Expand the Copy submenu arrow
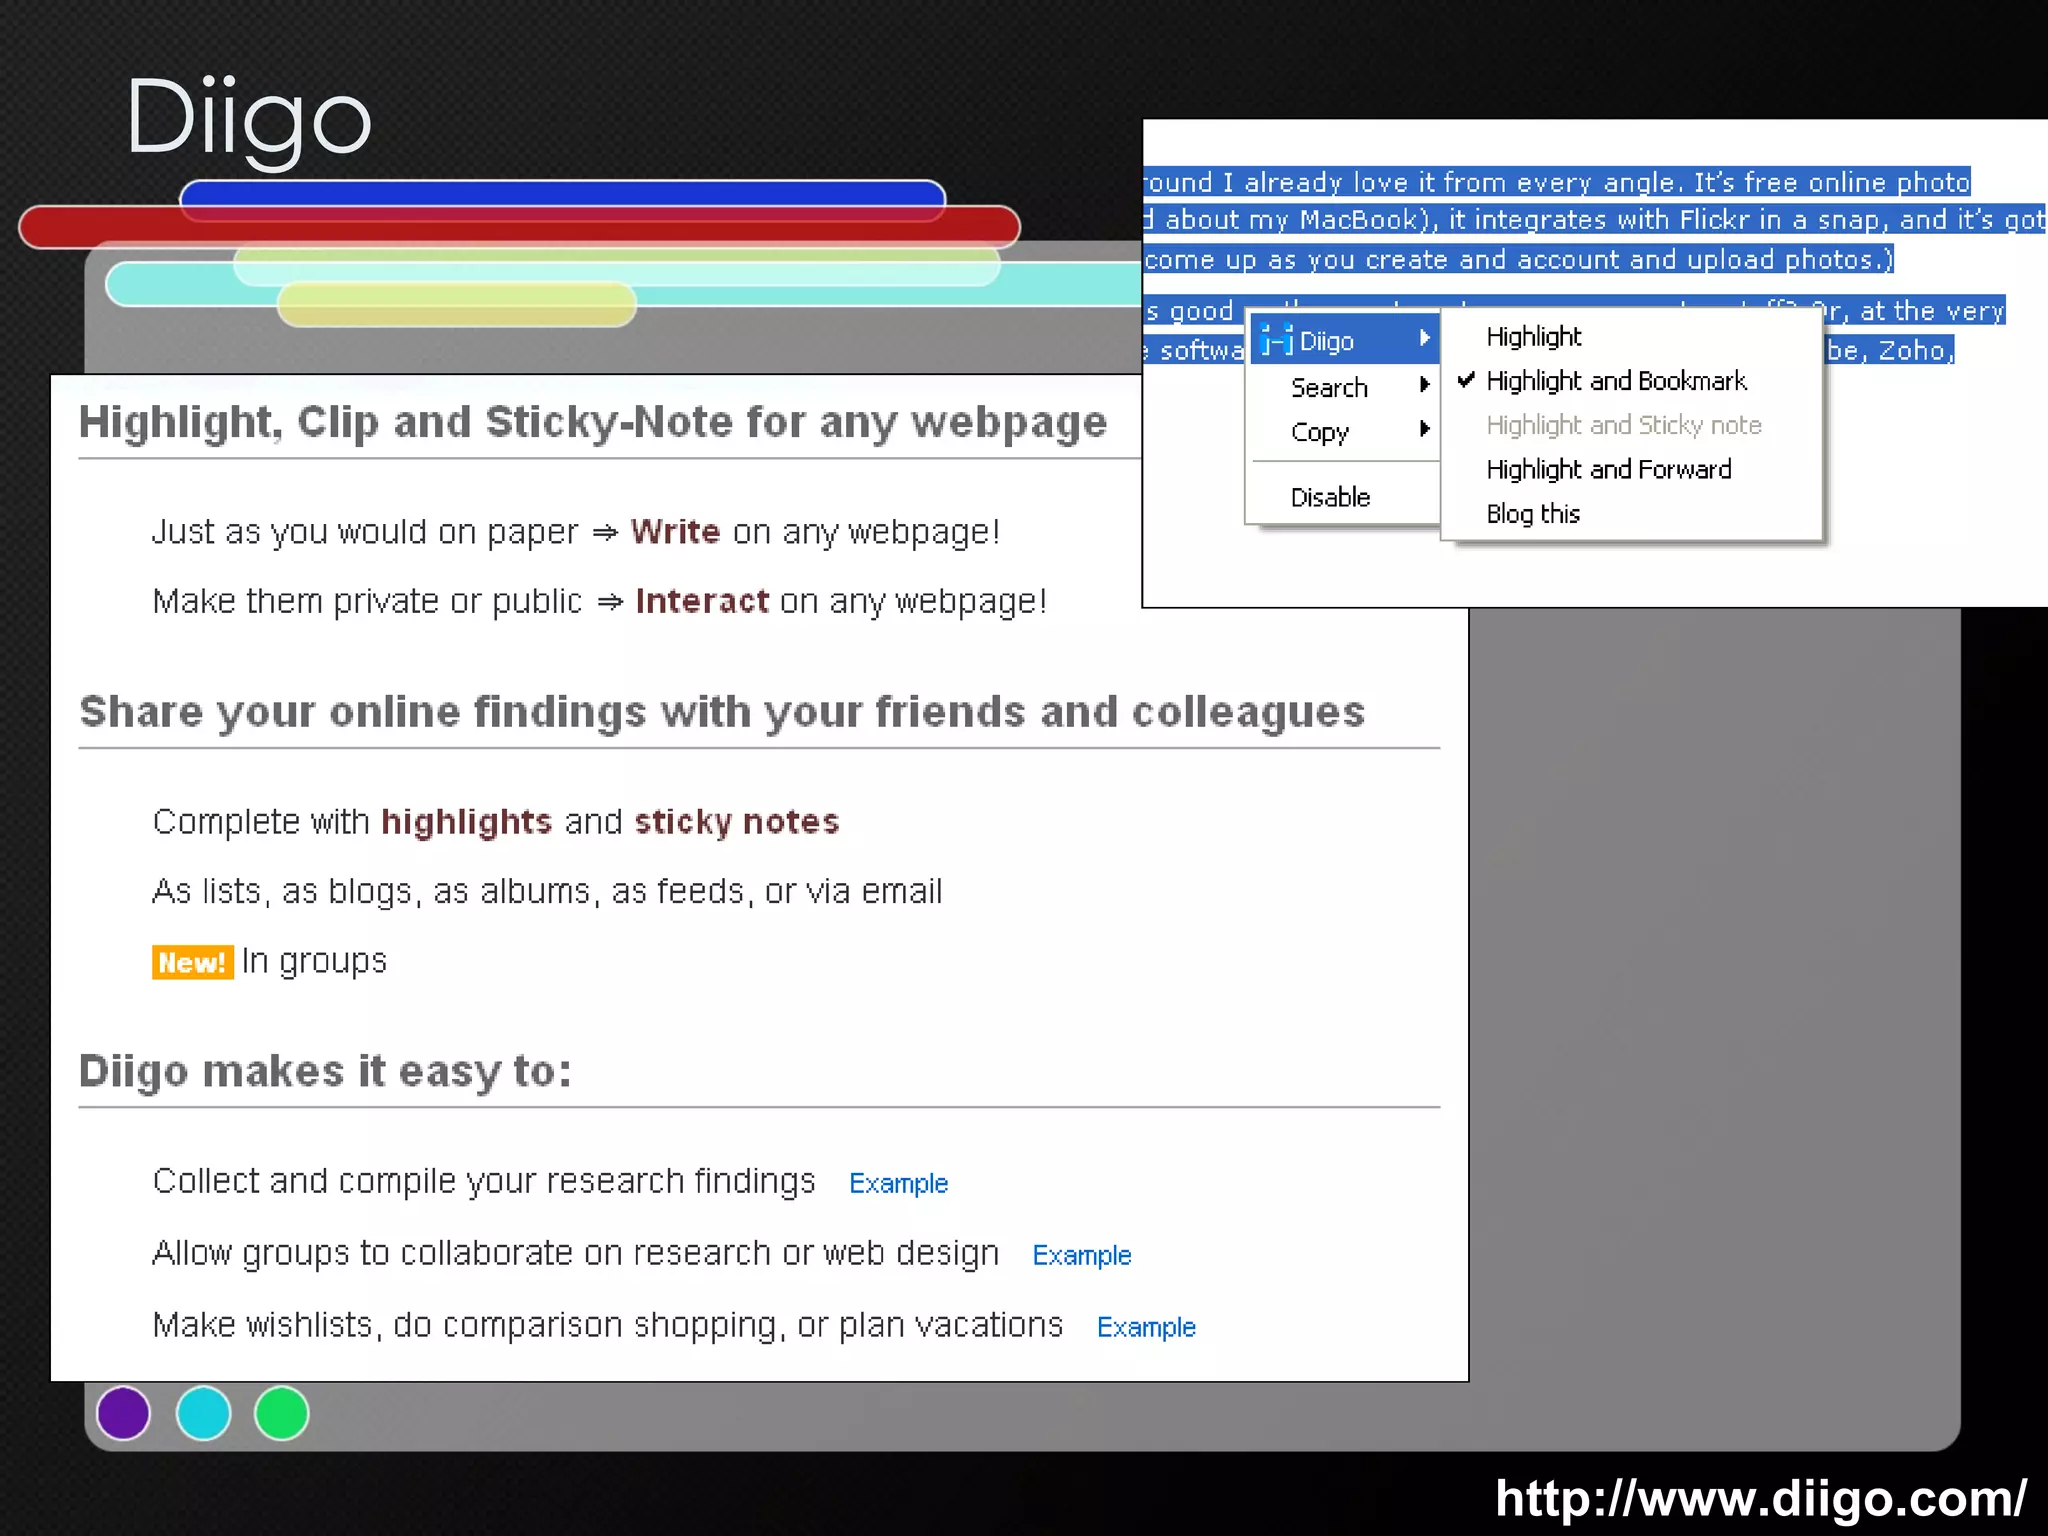The image size is (2048, 1536). tap(1425, 429)
